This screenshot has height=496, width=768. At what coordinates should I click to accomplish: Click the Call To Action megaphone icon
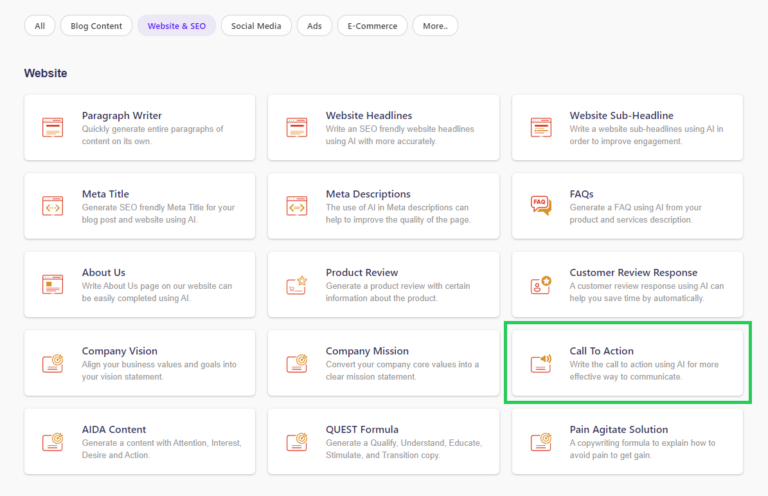[x=541, y=363]
